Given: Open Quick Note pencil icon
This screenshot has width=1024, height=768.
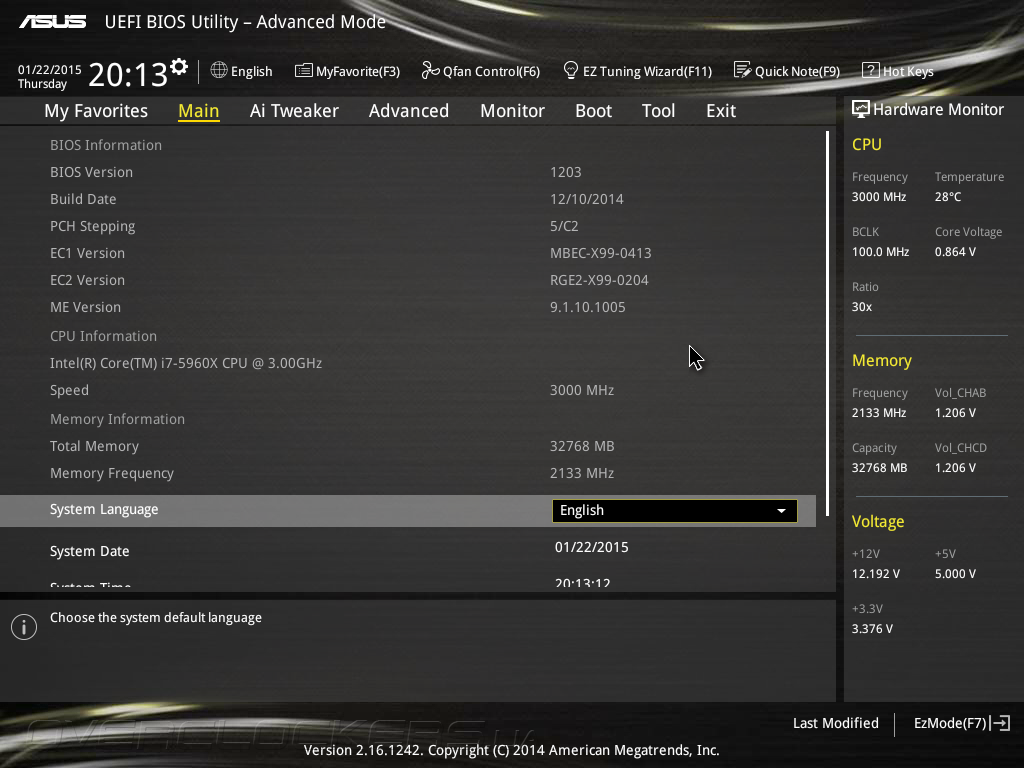Looking at the screenshot, I should click(742, 70).
